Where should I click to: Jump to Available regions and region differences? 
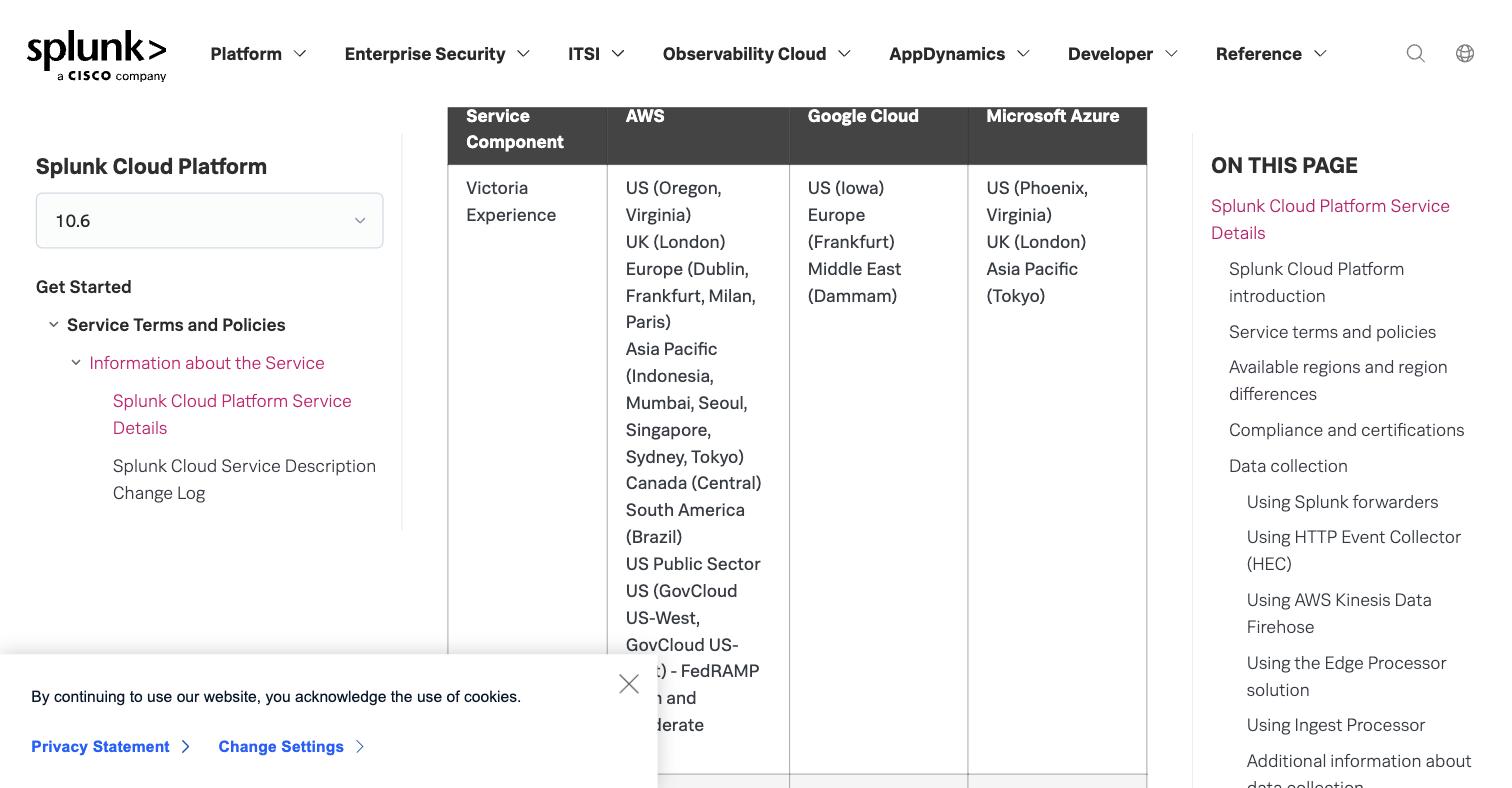click(x=1338, y=380)
